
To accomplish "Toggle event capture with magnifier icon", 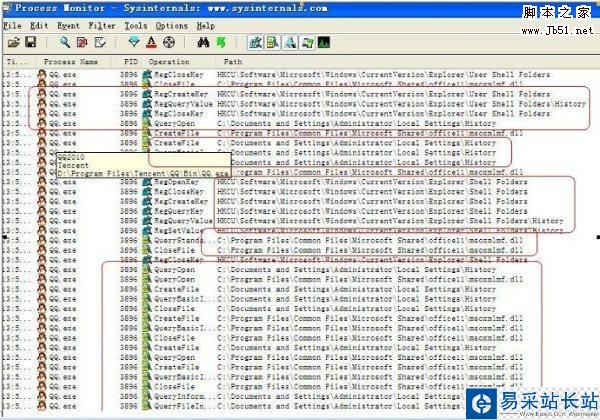I will (x=65, y=42).
